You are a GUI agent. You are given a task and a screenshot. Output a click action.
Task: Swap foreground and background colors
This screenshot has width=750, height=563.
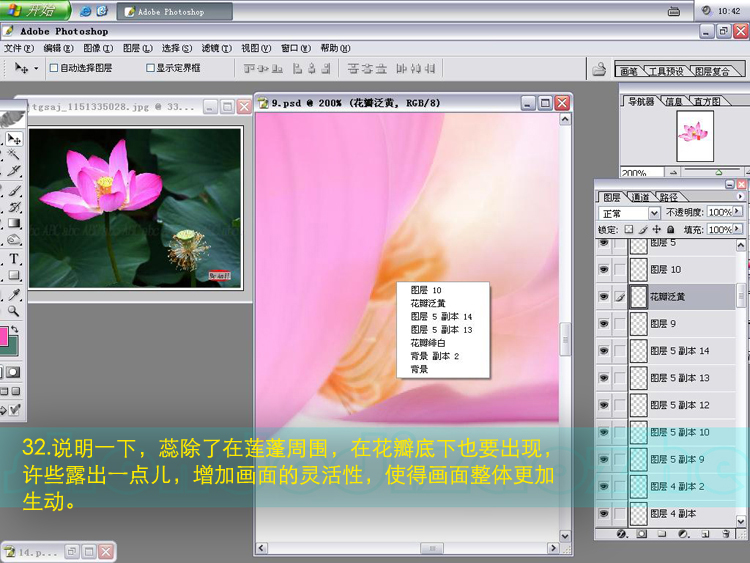pos(15,329)
